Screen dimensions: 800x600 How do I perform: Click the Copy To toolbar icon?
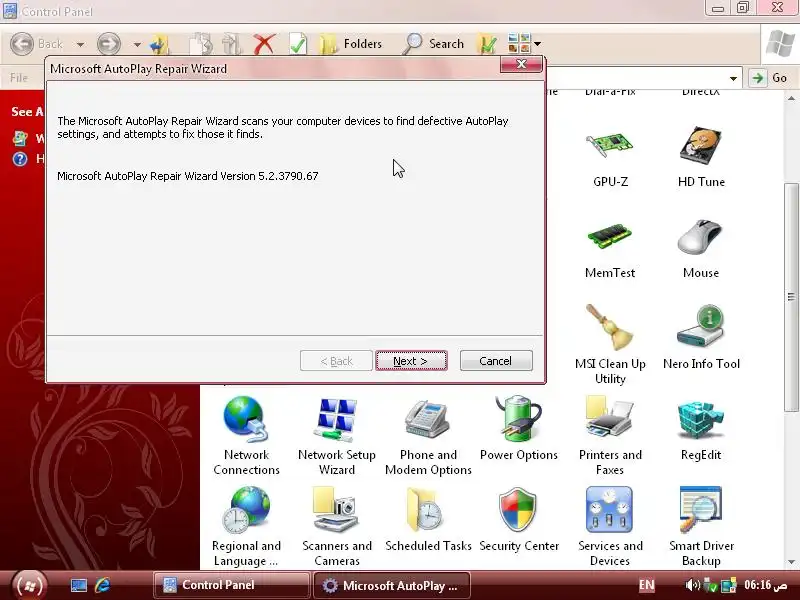click(201, 44)
